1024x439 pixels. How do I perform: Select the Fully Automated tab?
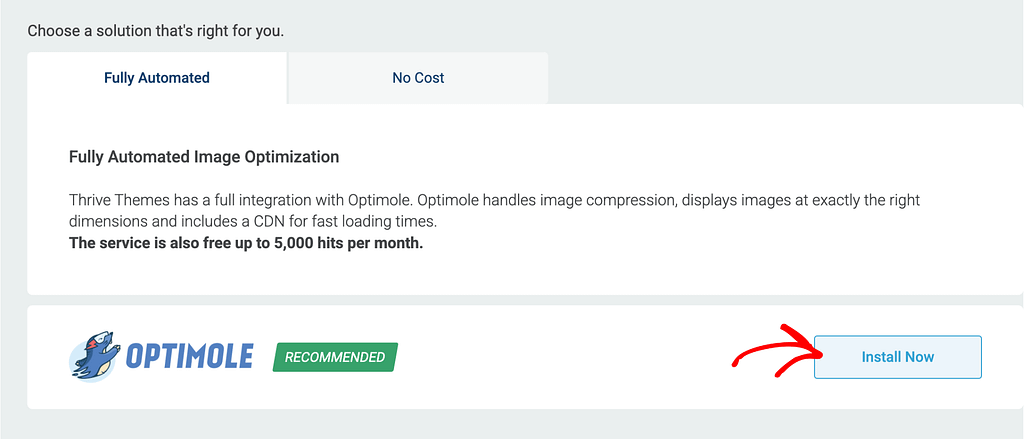157,78
